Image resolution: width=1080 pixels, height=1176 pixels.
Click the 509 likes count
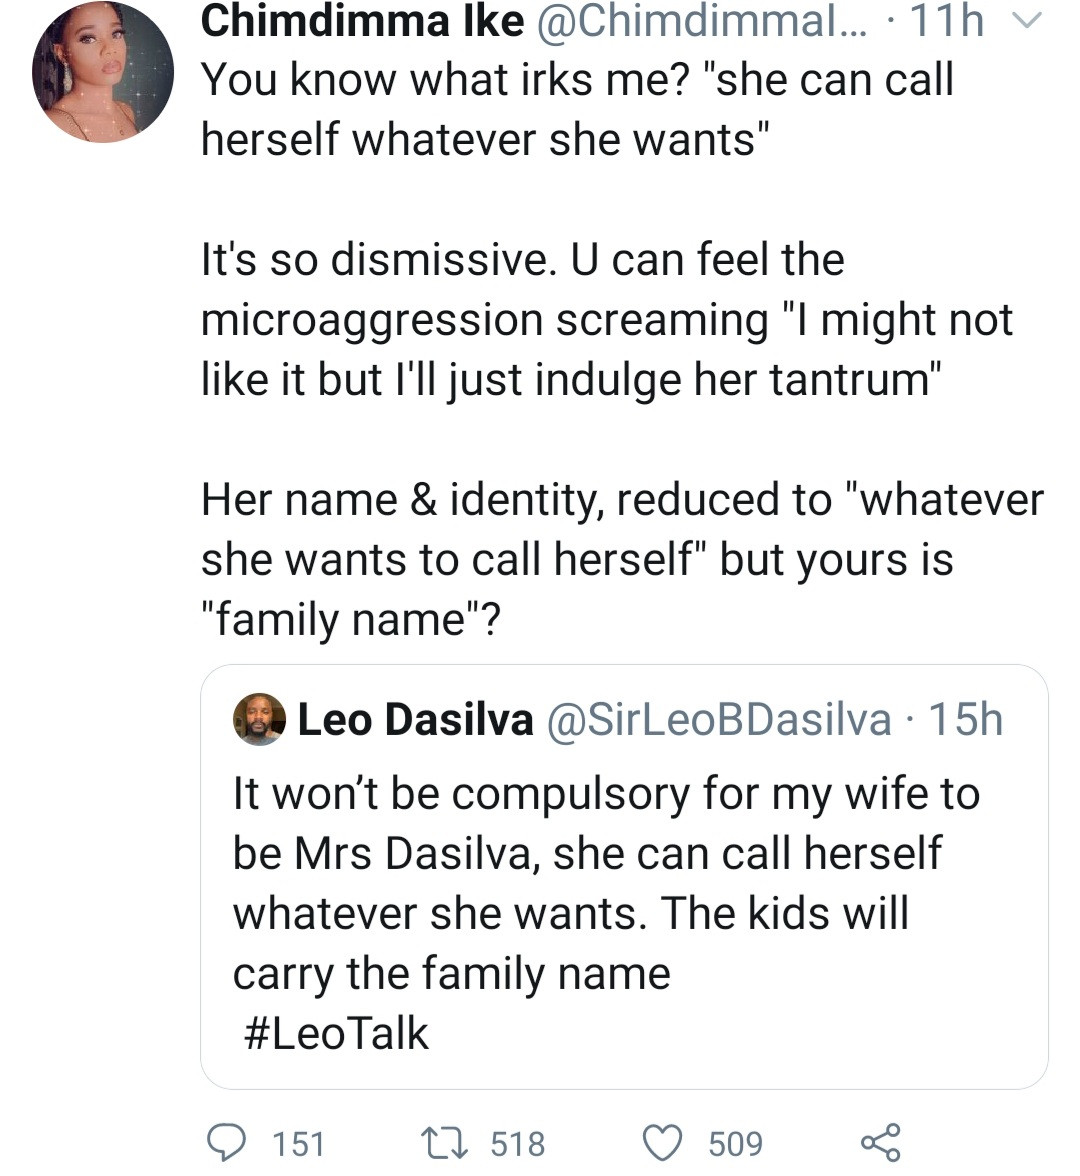(735, 1143)
